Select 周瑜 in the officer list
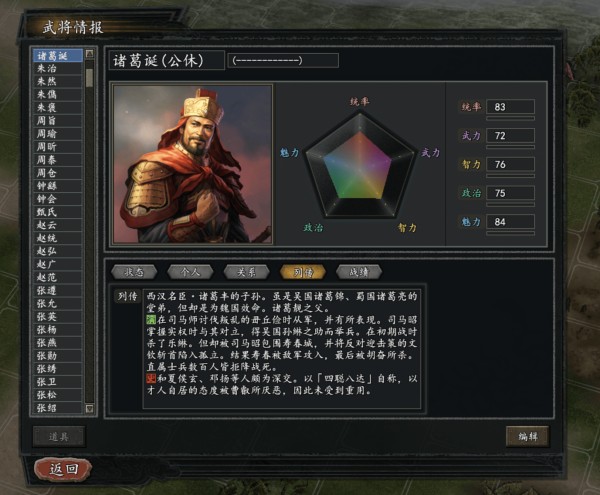600x495 pixels. 57,134
